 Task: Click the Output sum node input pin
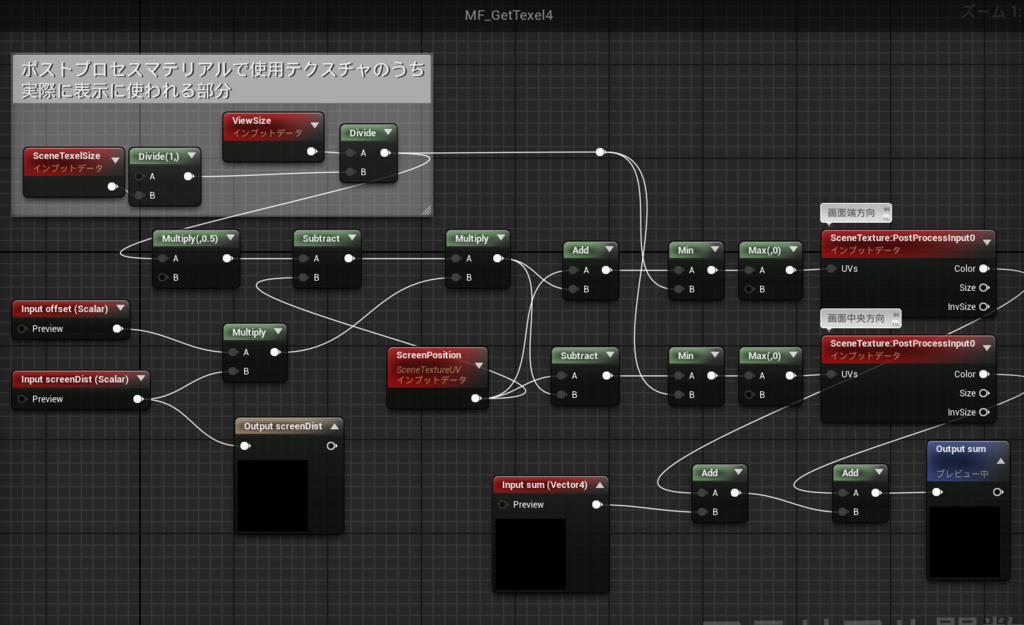point(937,492)
